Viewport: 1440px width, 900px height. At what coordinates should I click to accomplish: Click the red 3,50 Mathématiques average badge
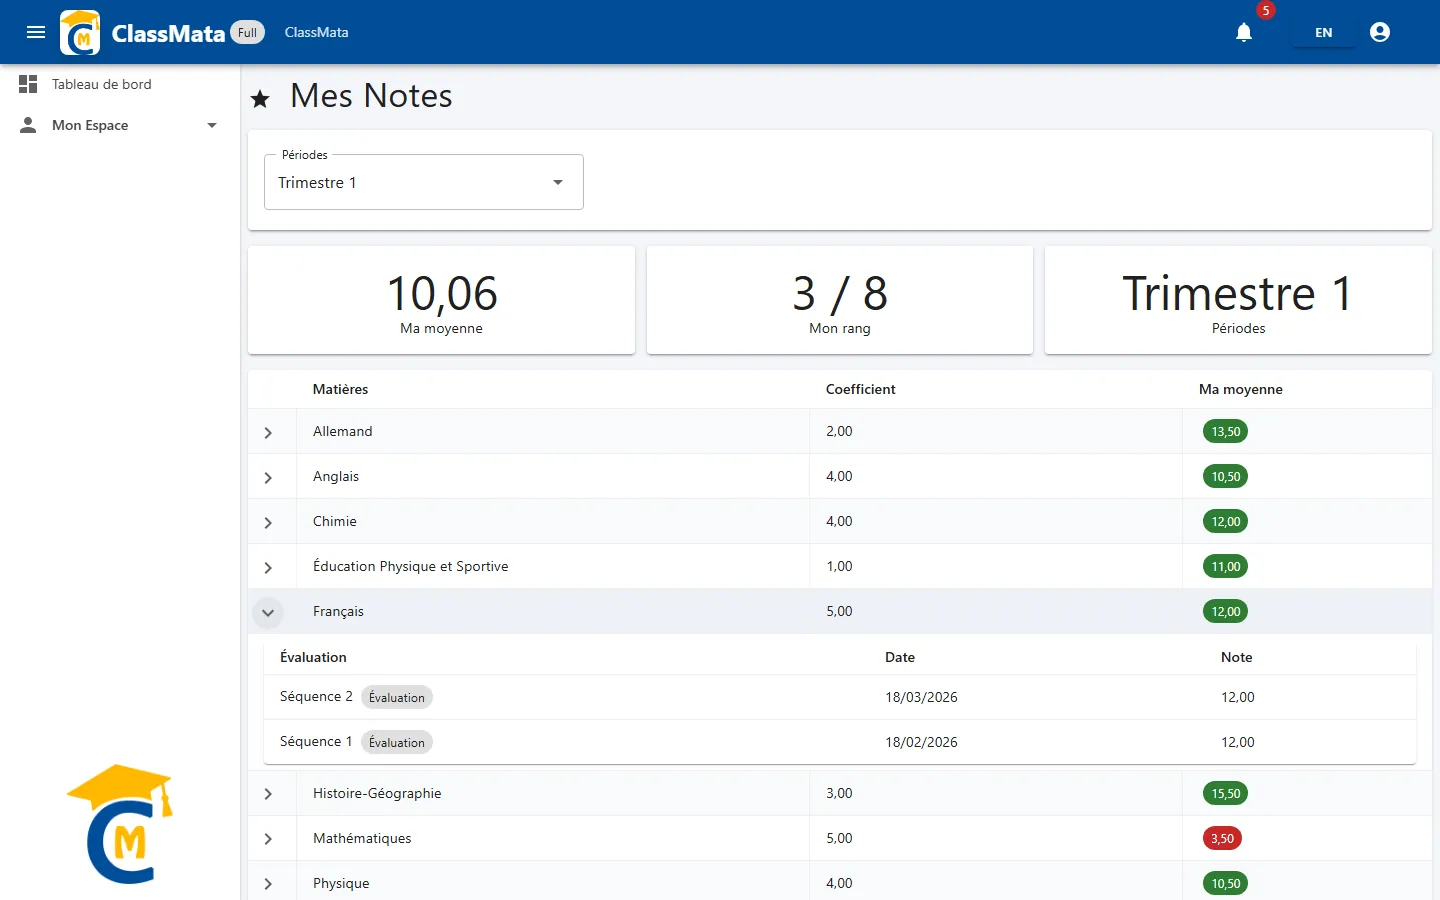pyautogui.click(x=1222, y=838)
